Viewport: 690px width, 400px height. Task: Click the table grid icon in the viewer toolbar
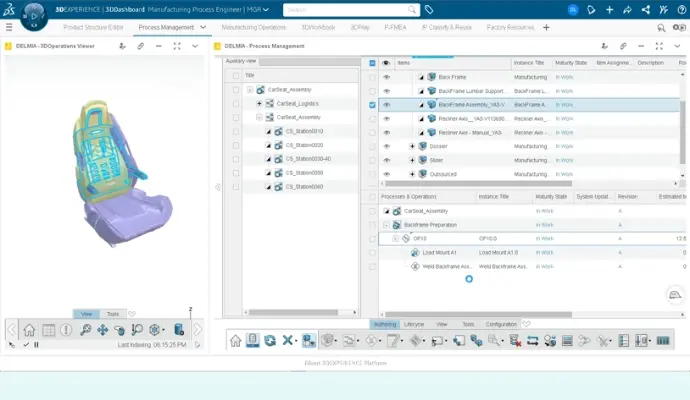[48, 330]
